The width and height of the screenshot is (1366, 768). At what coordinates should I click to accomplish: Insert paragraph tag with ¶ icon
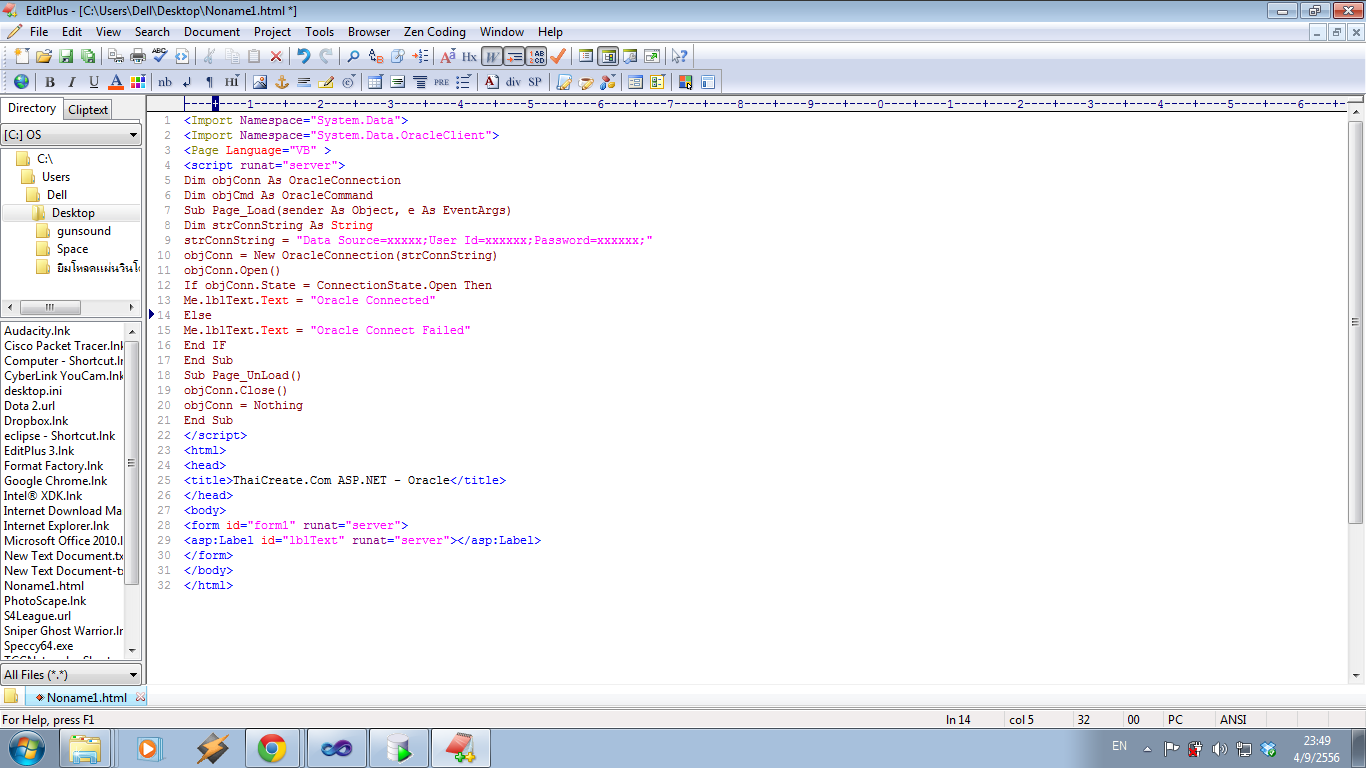[x=209, y=82]
